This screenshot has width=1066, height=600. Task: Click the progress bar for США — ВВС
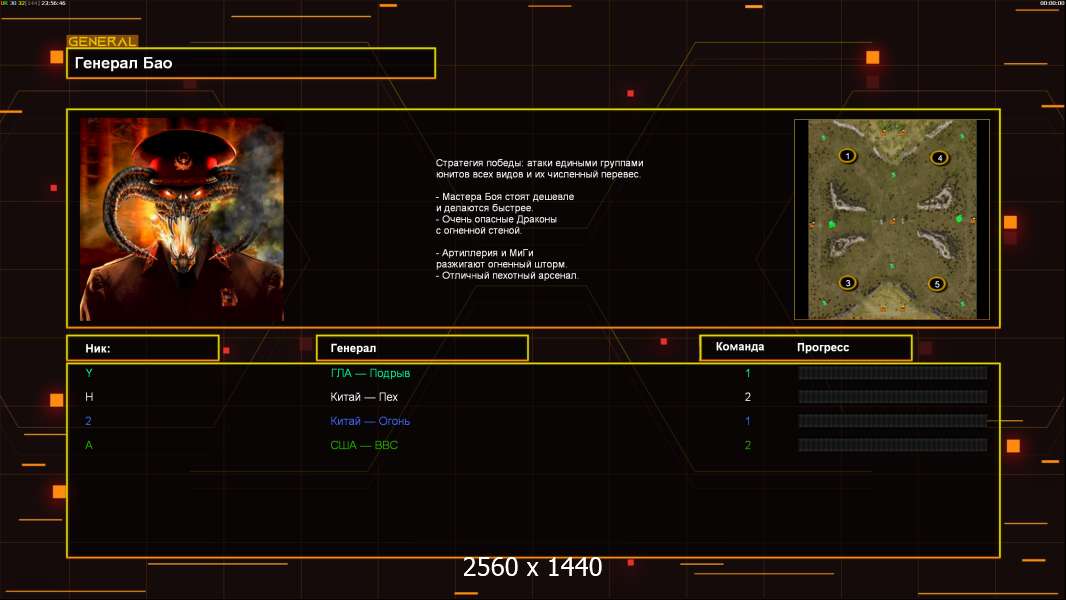coord(892,445)
